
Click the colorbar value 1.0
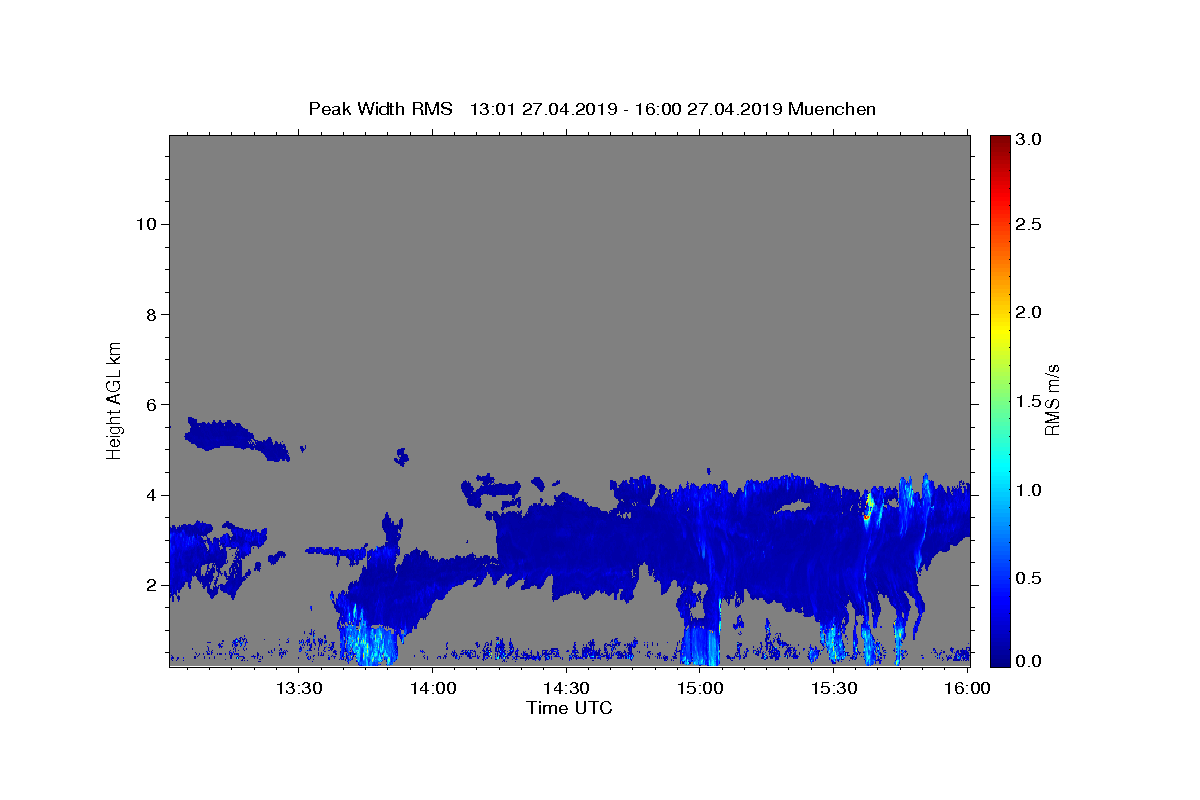[1029, 490]
